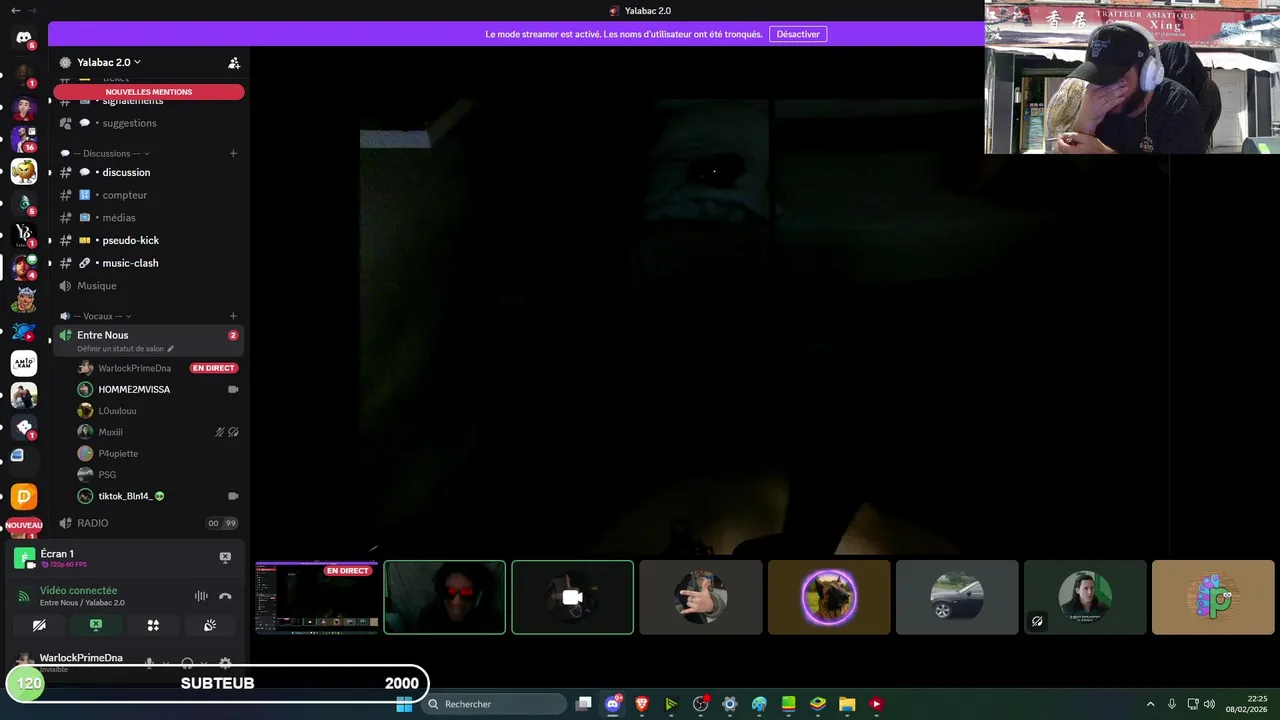This screenshot has width=1280, height=720.
Task: Open user settings gear
Action: (225, 663)
